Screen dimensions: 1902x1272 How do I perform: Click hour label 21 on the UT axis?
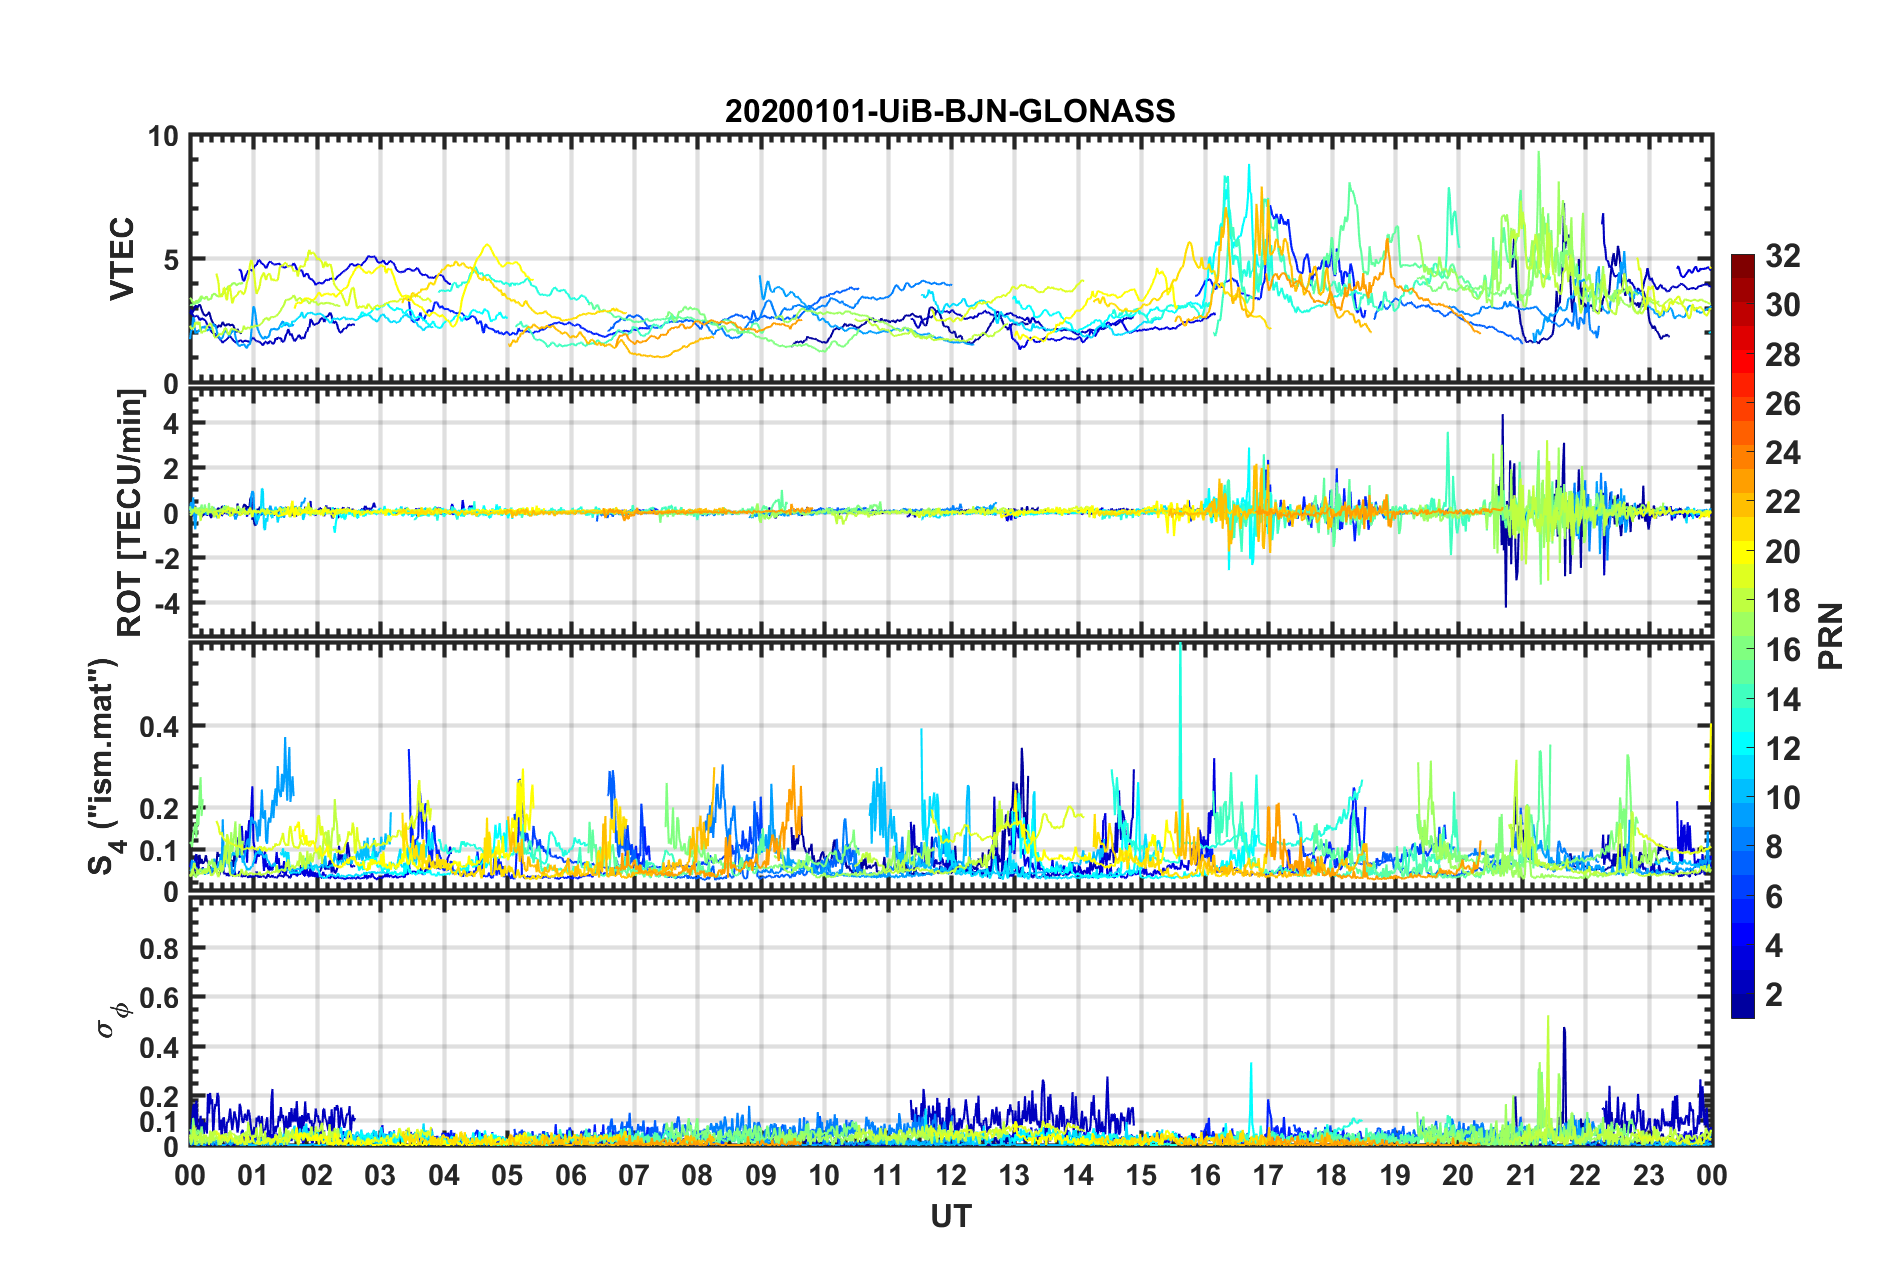click(x=1522, y=1175)
